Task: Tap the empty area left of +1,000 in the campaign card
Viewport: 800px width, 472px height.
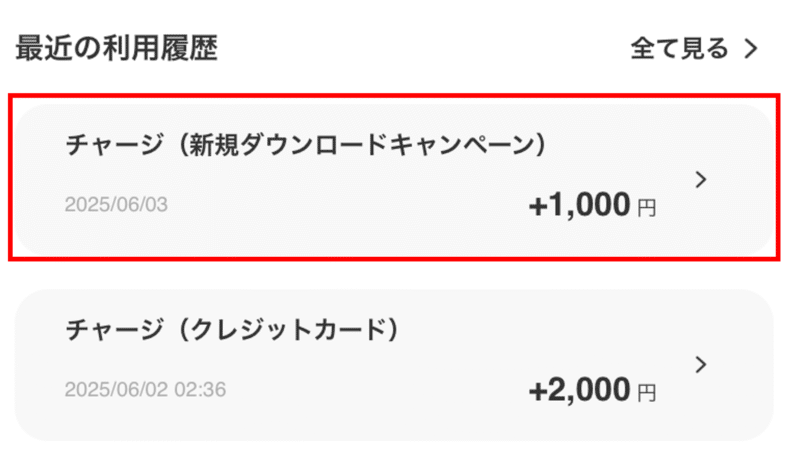Action: [350, 206]
